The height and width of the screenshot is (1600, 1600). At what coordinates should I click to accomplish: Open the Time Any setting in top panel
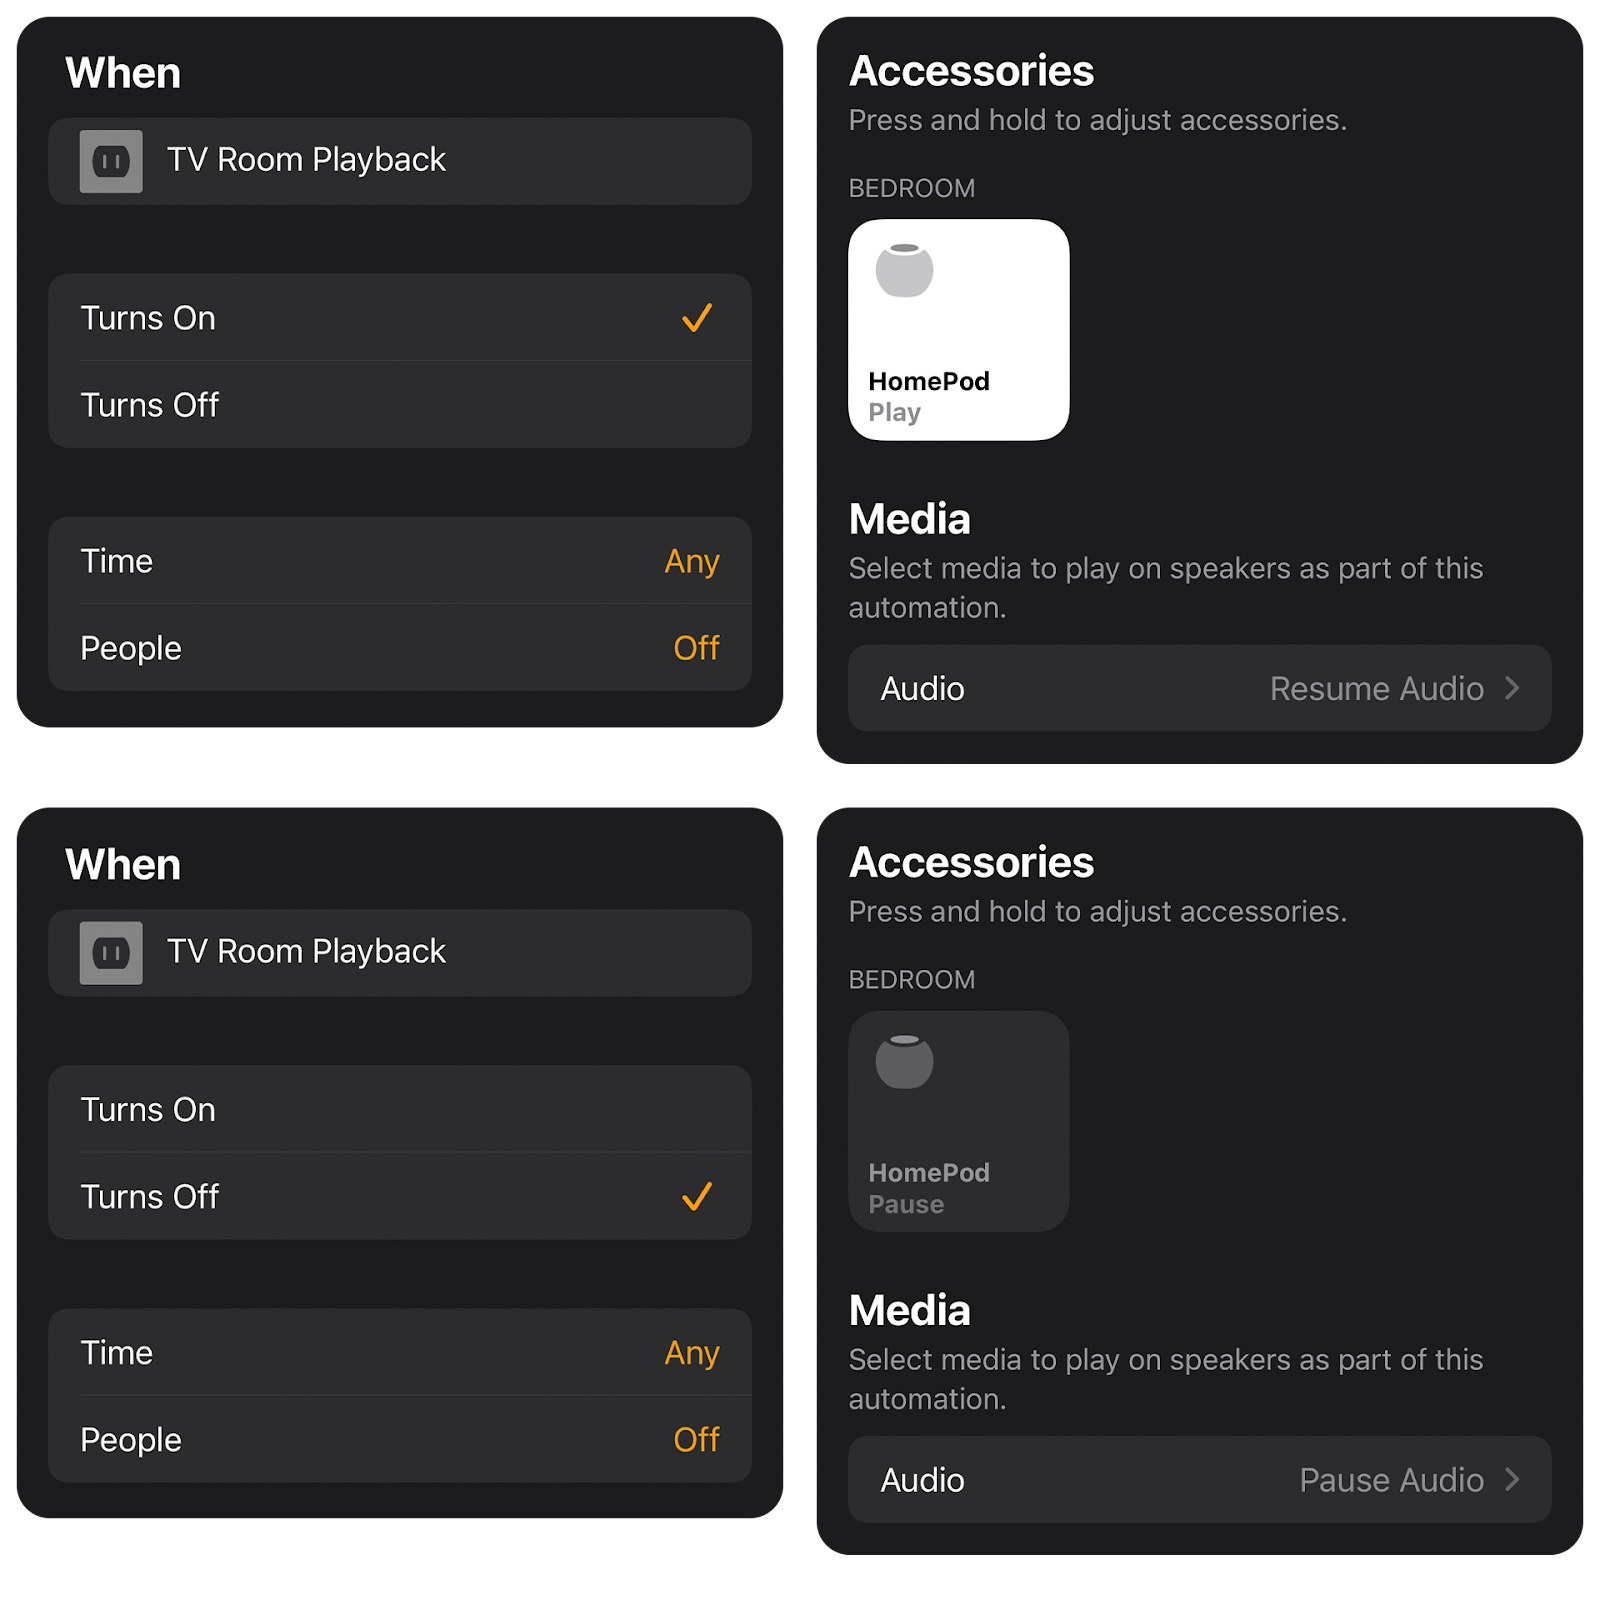(x=400, y=560)
